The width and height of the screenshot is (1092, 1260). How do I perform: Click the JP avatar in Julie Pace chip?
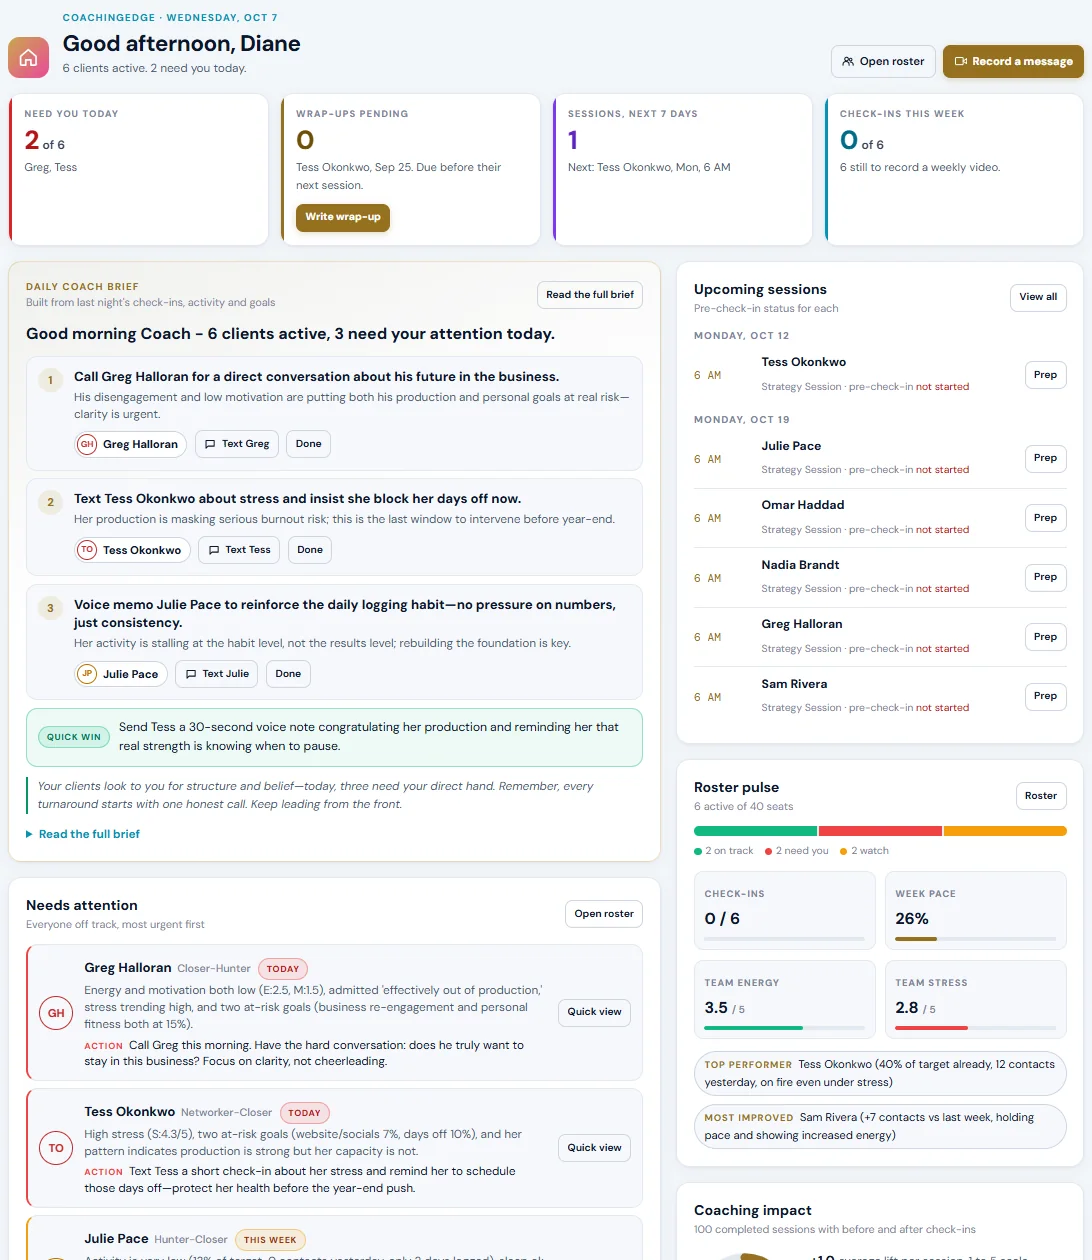click(87, 674)
